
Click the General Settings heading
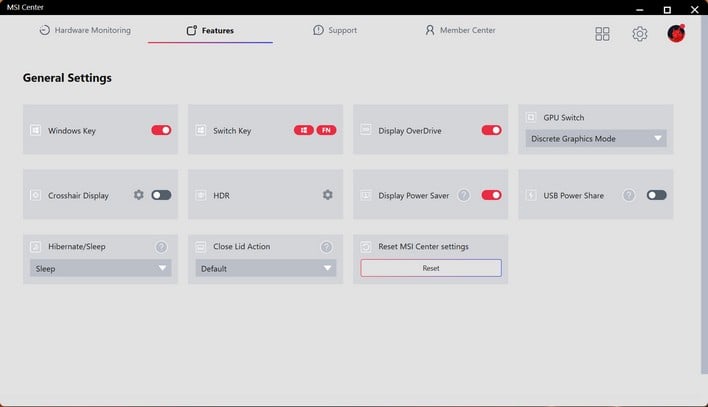click(x=67, y=78)
